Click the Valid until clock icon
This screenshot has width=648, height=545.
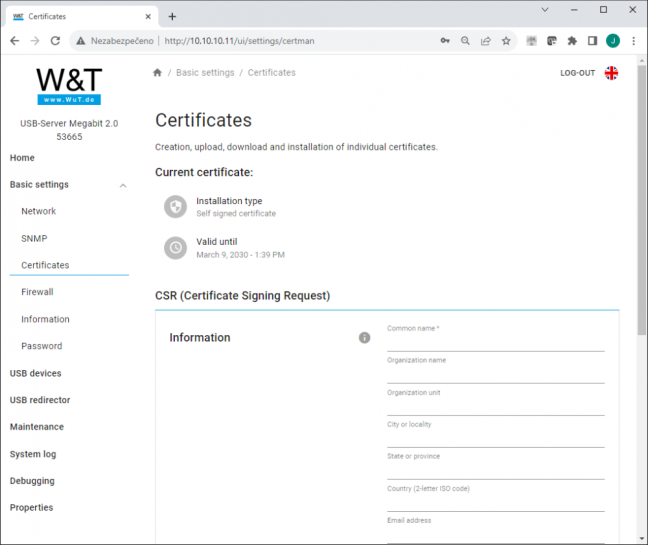[176, 248]
